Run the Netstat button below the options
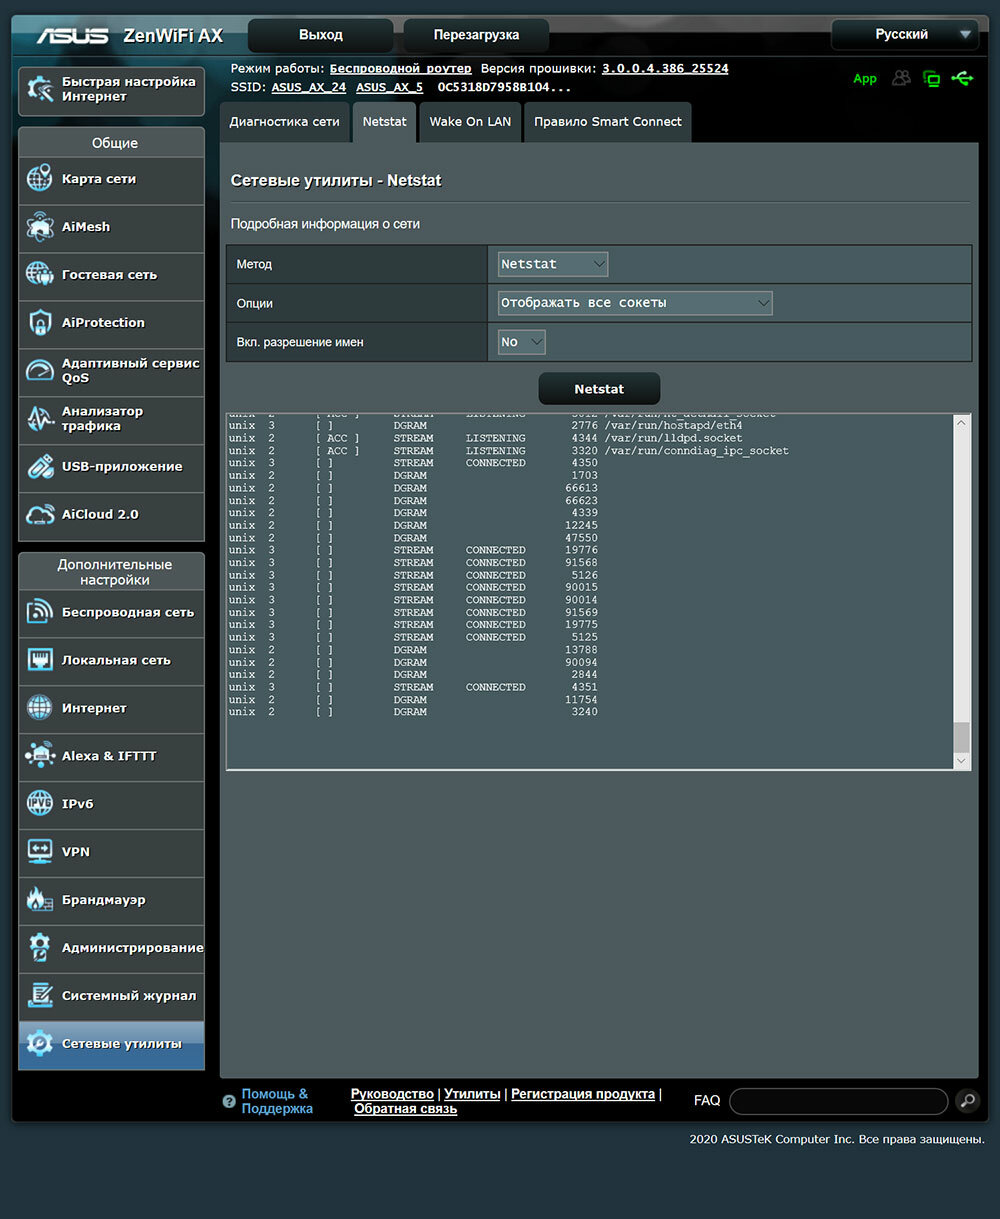1000x1219 pixels. (x=599, y=389)
